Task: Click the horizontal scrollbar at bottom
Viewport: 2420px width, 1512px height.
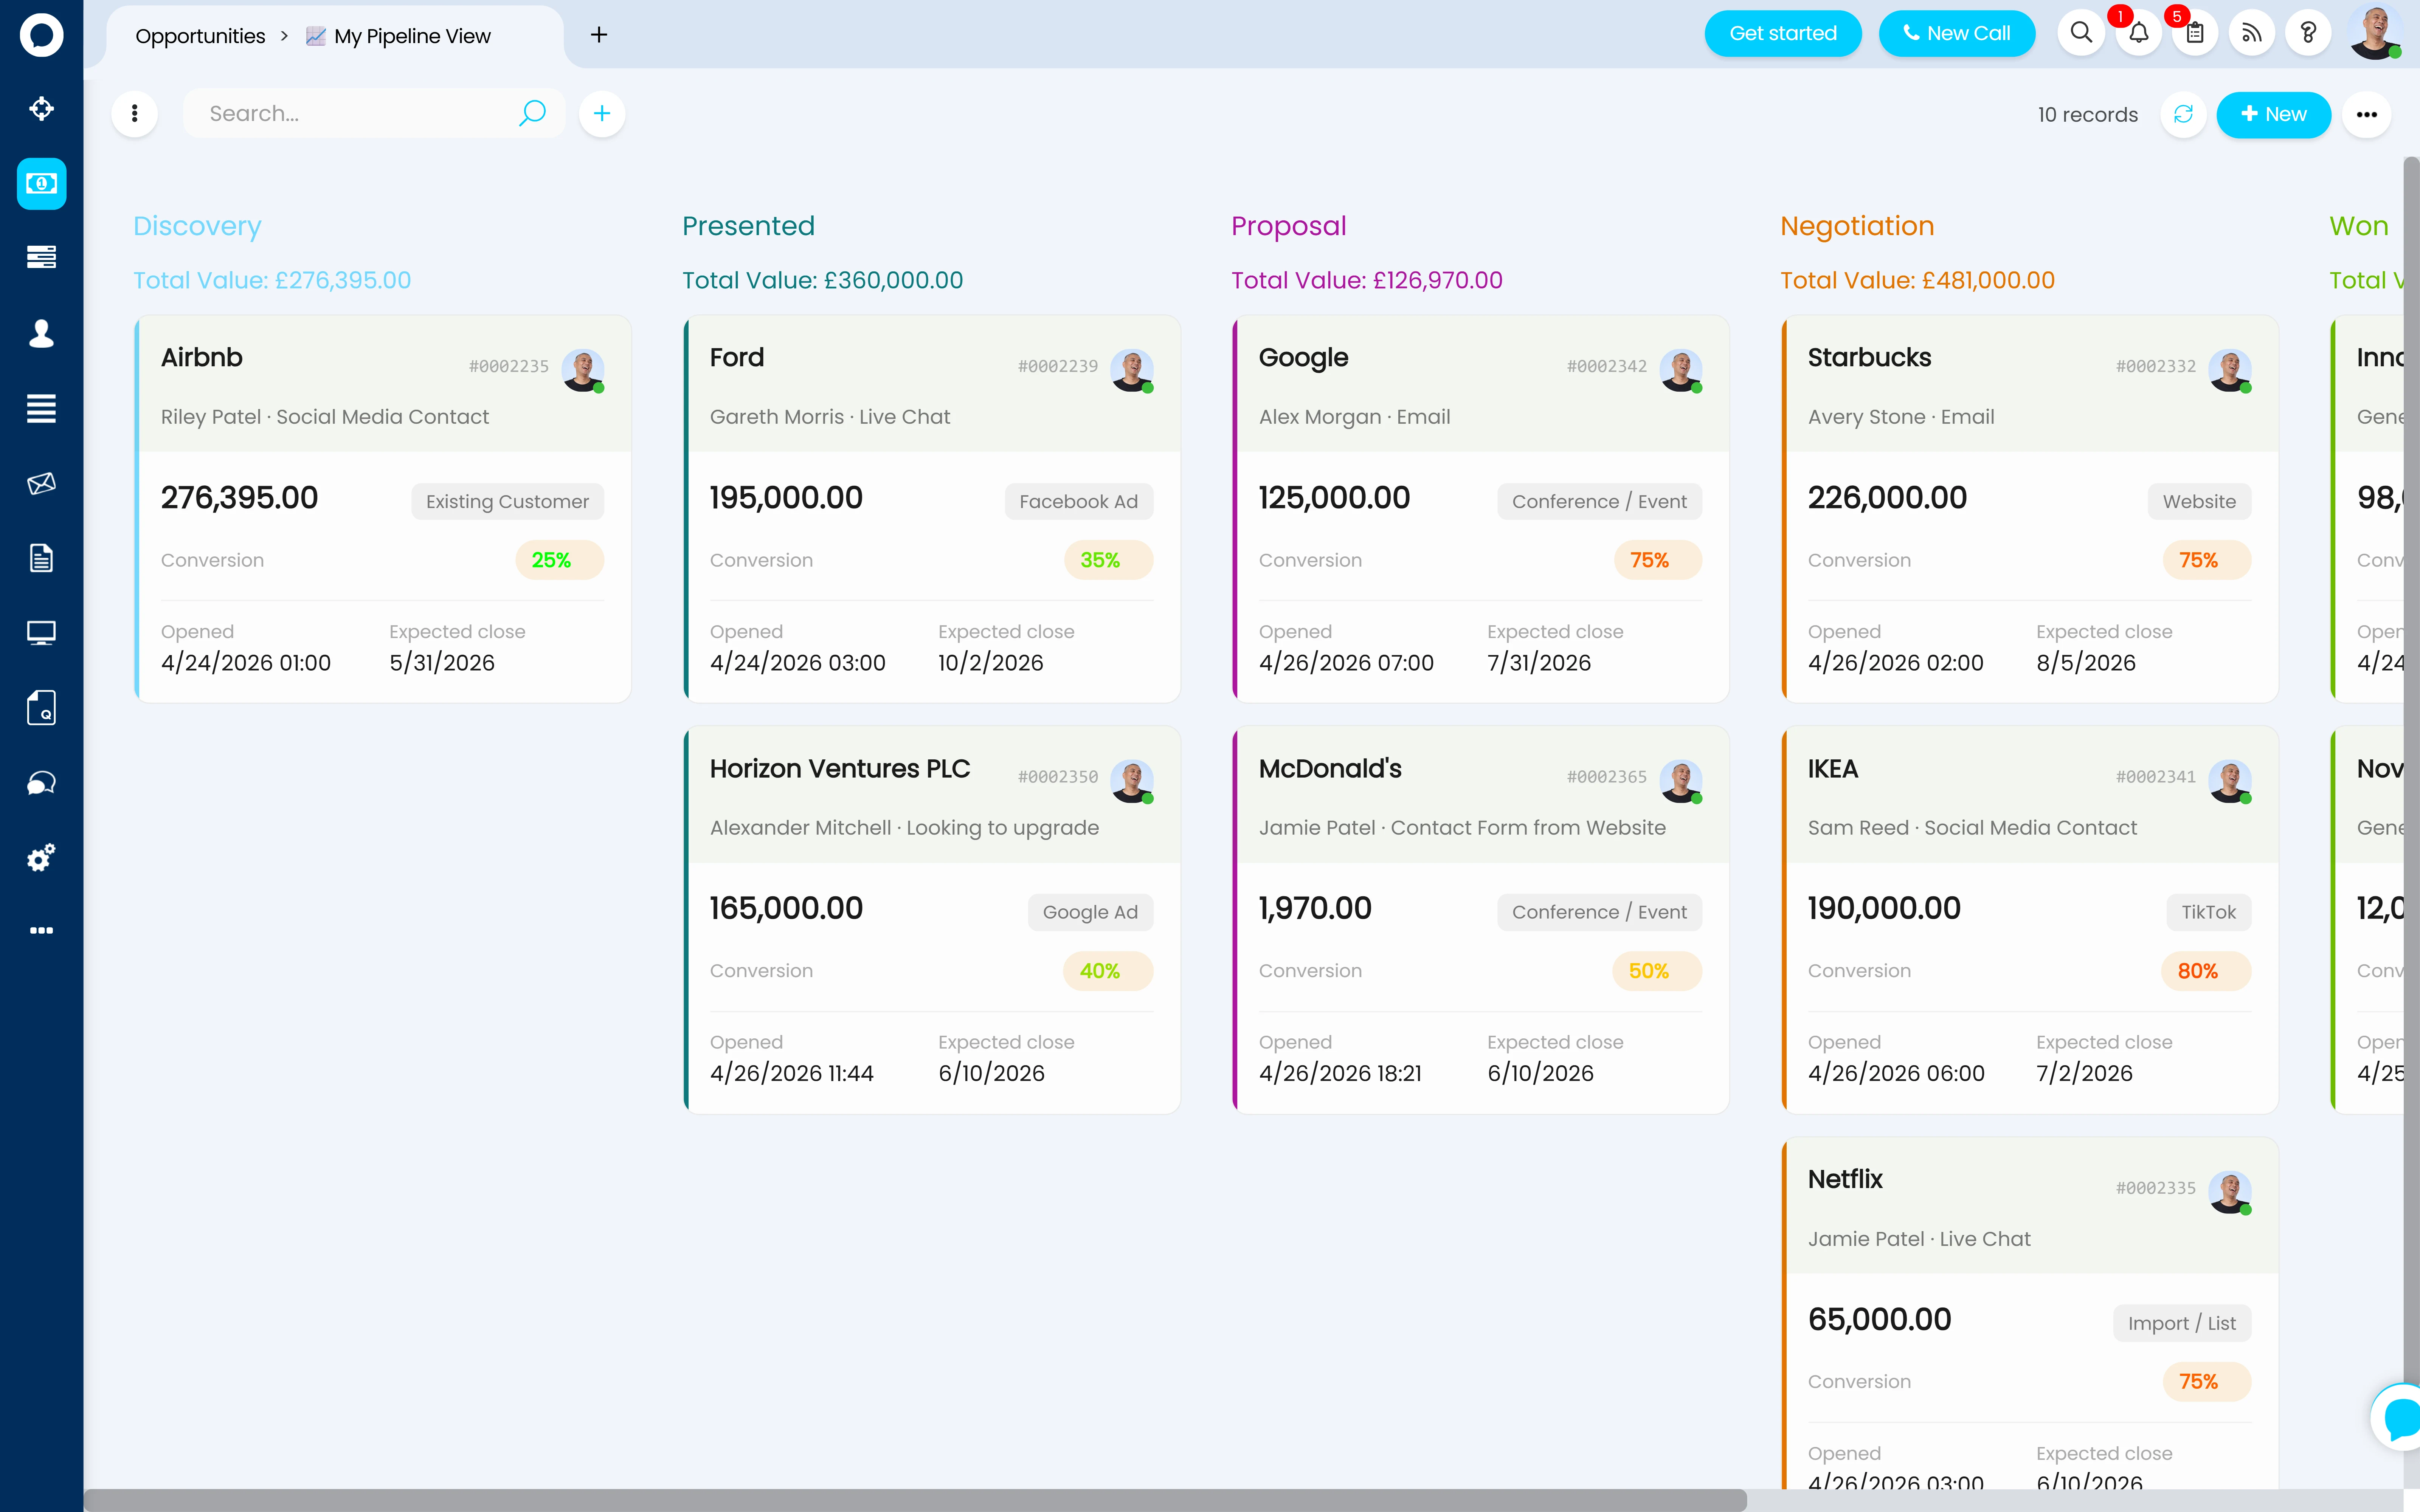Action: [x=915, y=1500]
